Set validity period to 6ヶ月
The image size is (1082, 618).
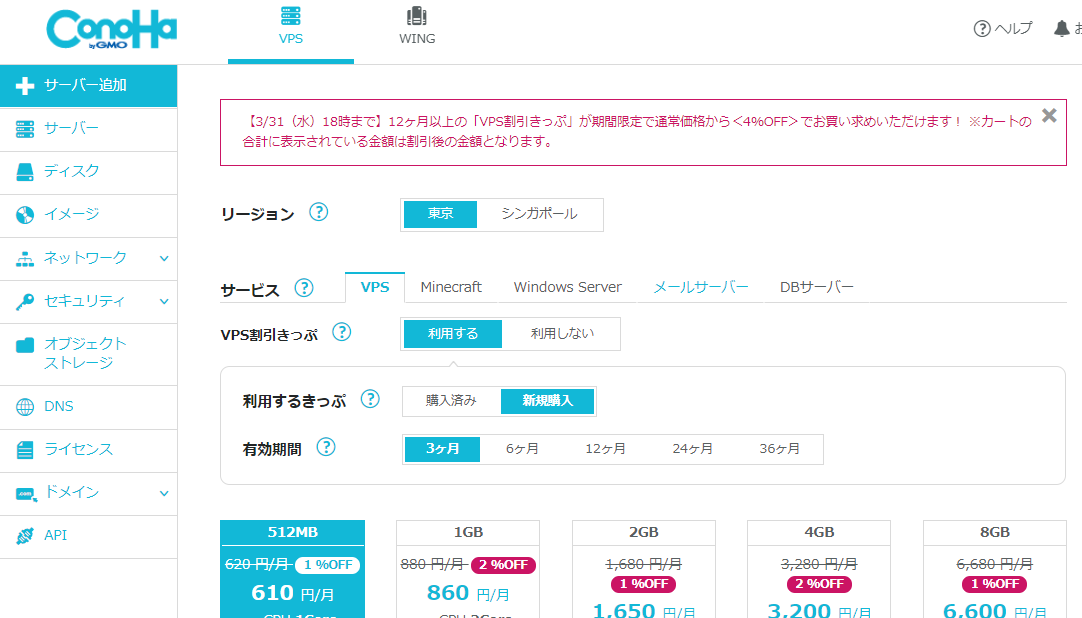(522, 449)
